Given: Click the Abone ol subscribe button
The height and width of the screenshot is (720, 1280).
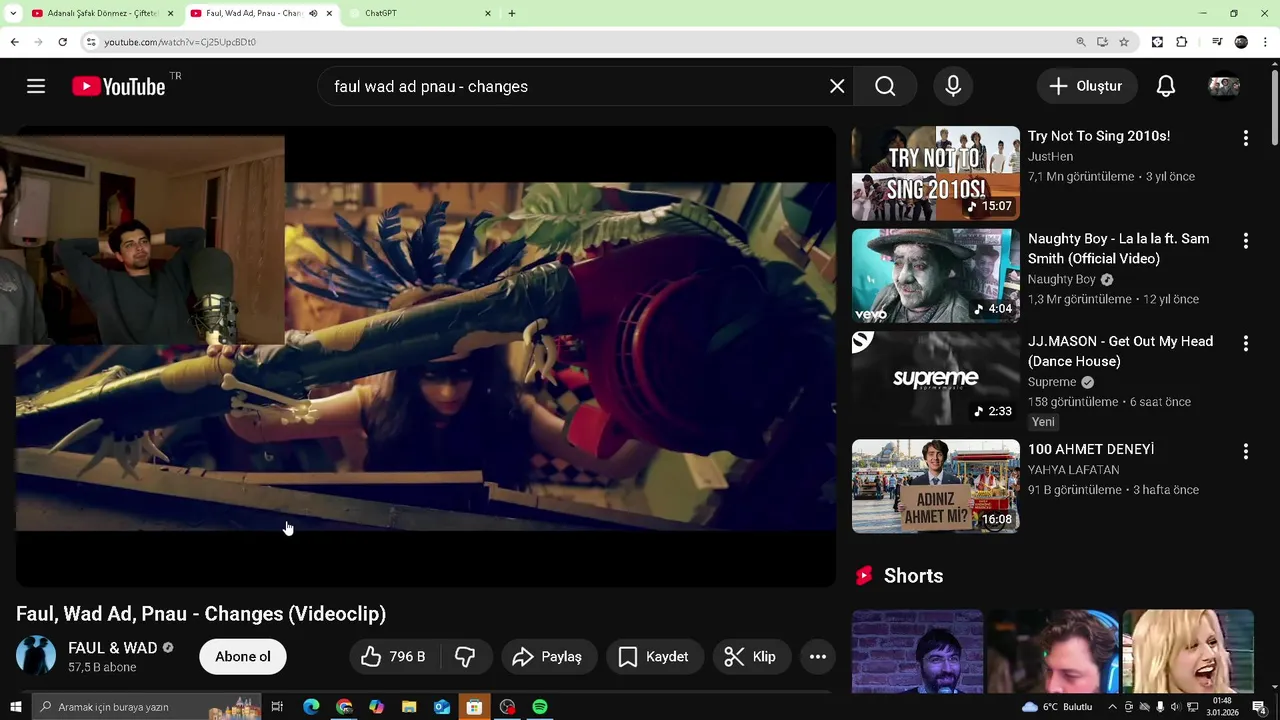Looking at the screenshot, I should (243, 657).
